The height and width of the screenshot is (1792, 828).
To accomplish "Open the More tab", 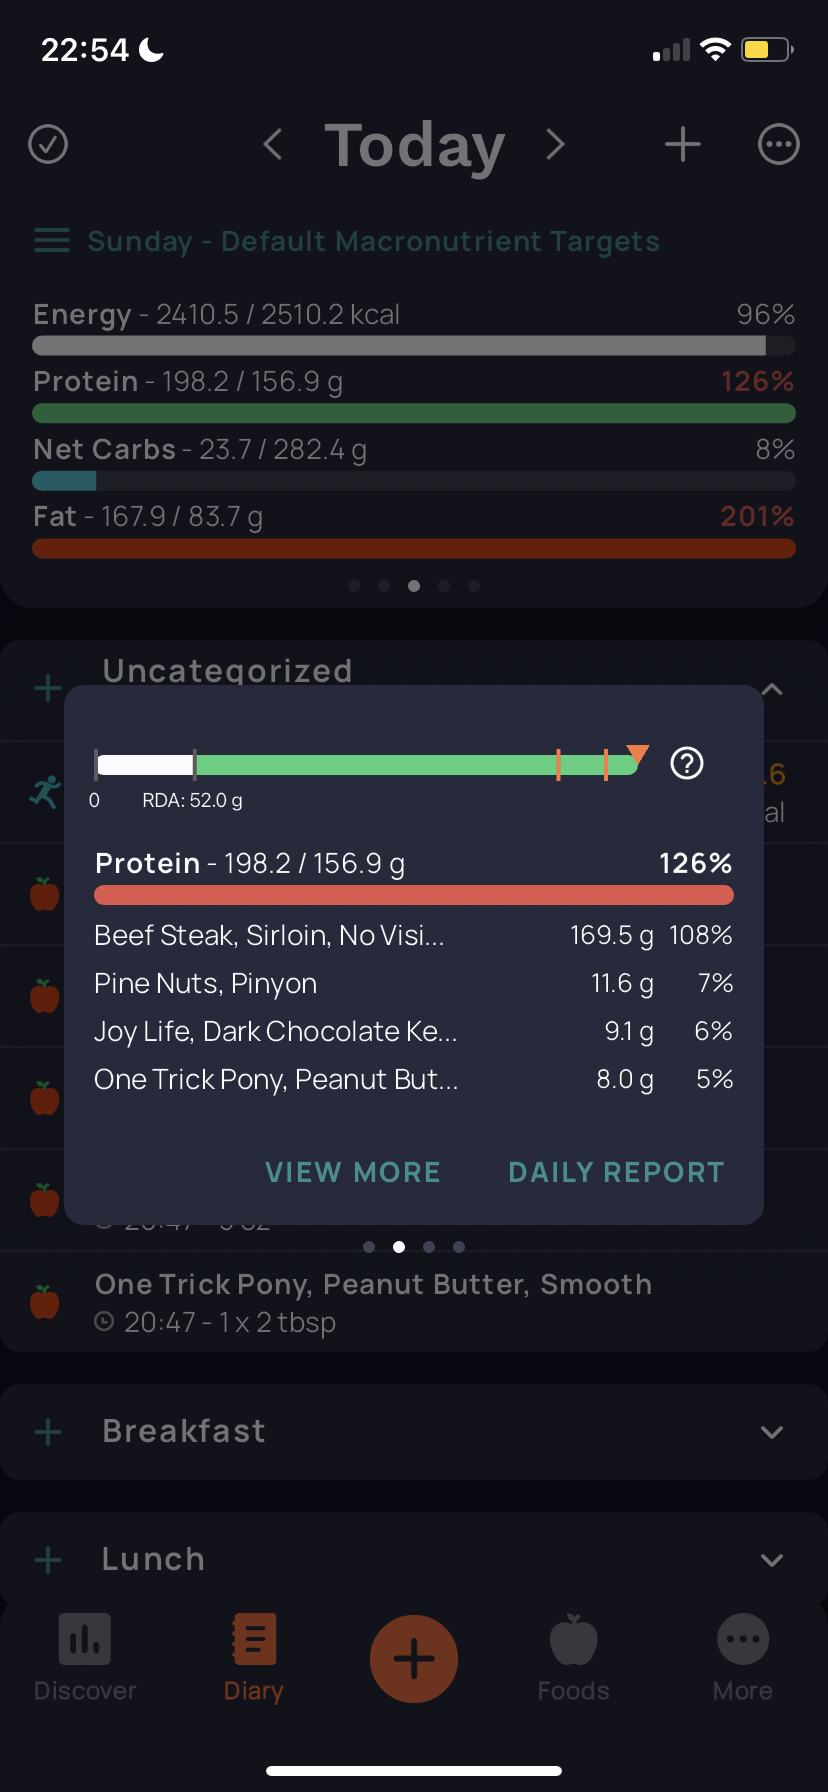I will [743, 1658].
